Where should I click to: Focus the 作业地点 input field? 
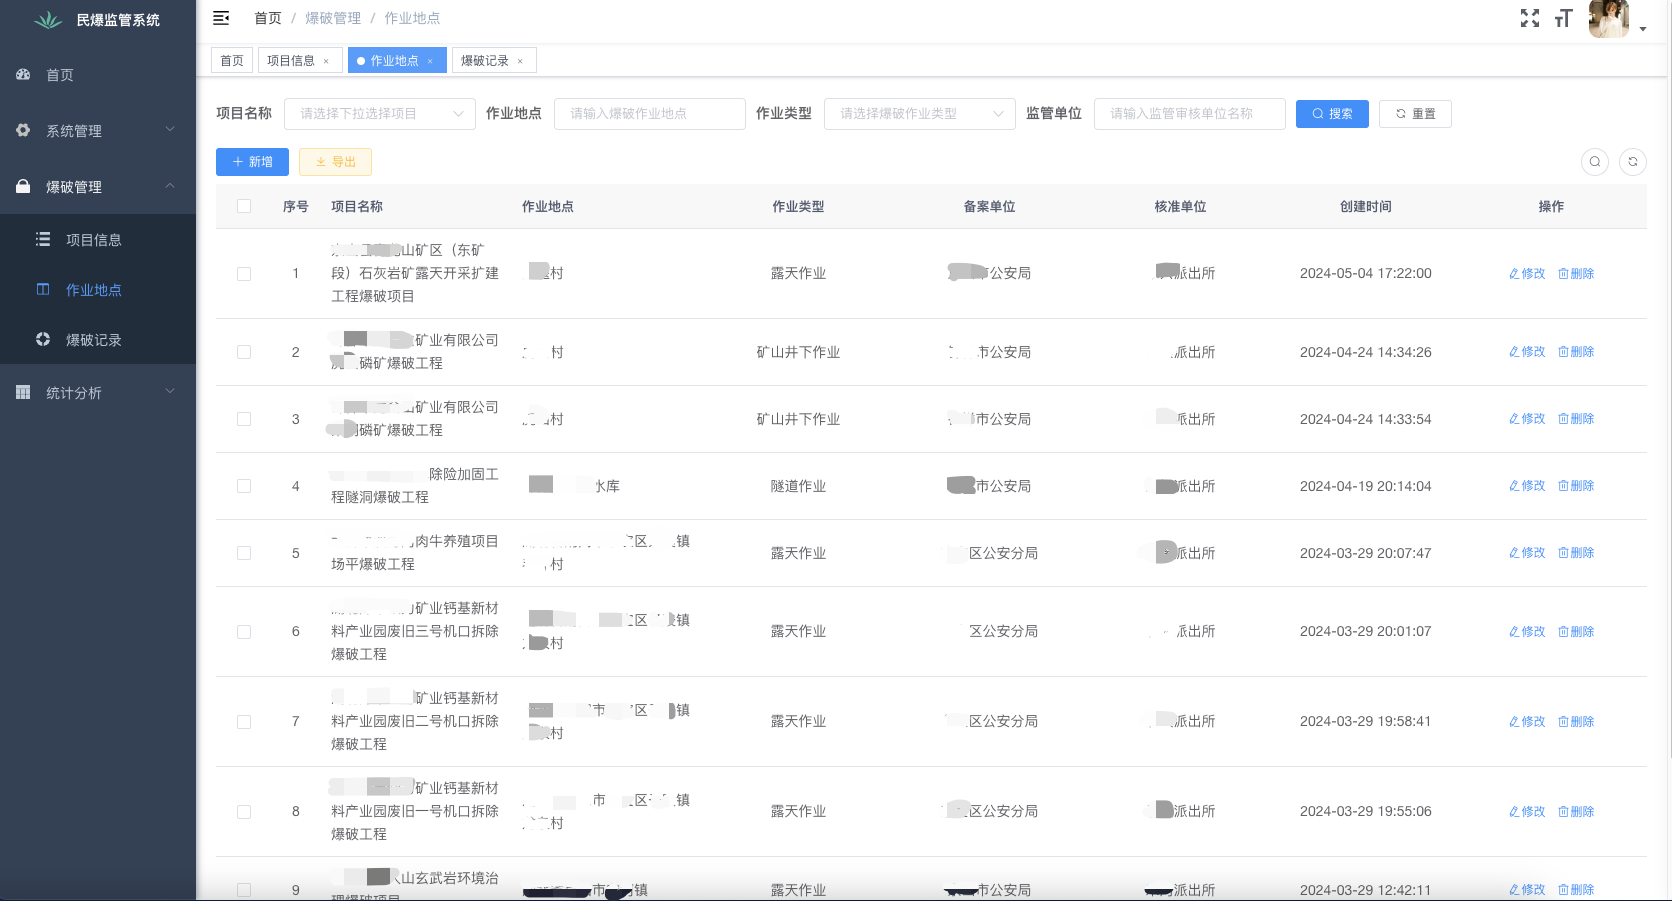point(650,114)
